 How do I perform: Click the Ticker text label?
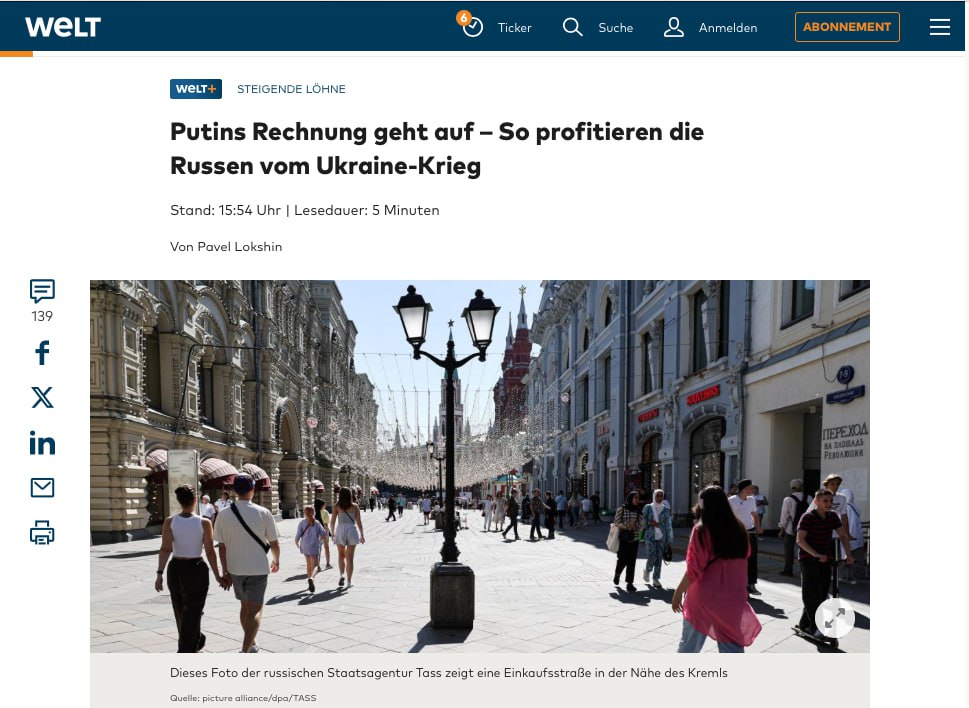click(x=514, y=28)
